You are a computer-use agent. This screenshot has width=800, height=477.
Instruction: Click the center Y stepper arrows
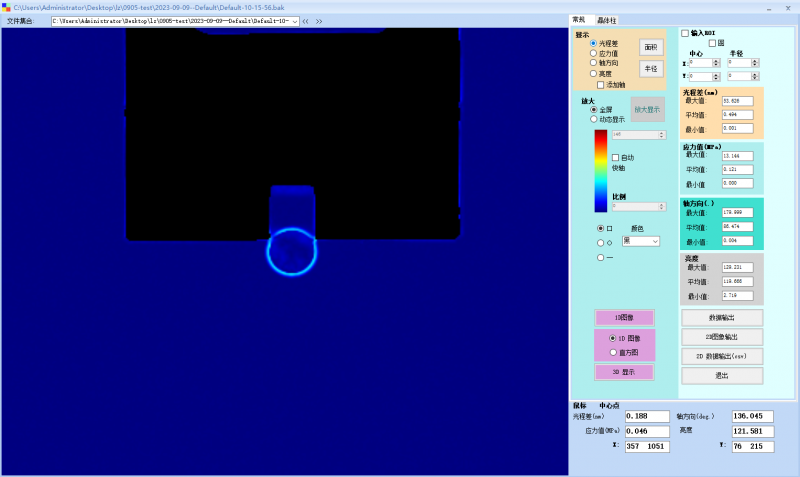(716, 77)
